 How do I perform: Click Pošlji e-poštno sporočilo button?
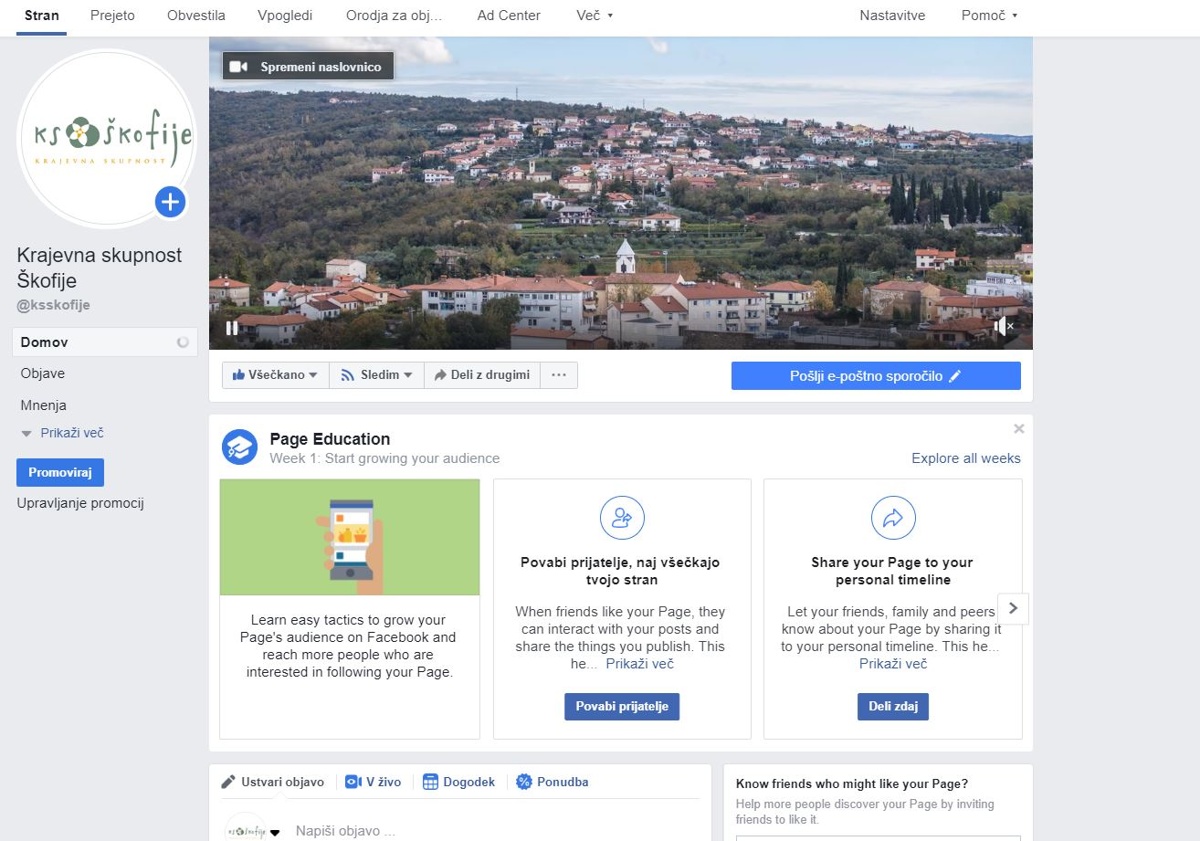pyautogui.click(x=876, y=376)
